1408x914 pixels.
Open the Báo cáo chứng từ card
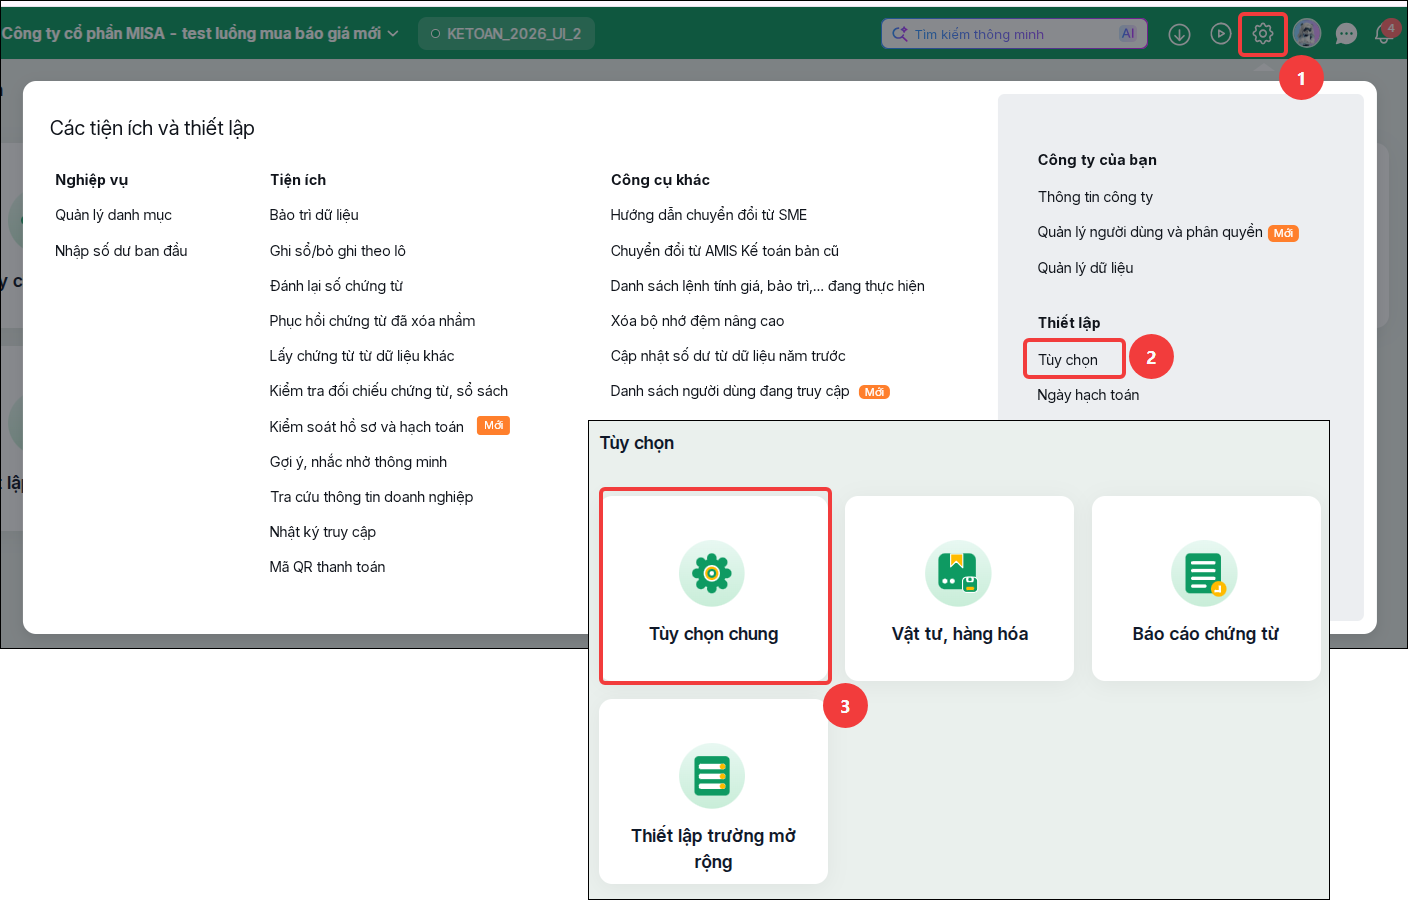point(1206,588)
